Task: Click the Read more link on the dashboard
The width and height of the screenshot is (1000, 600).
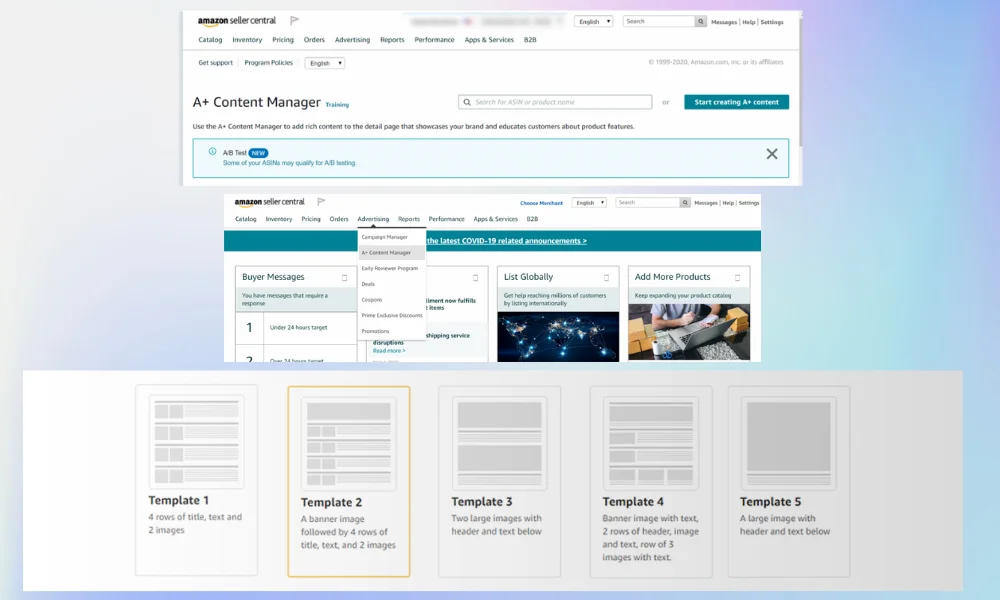Action: [389, 351]
